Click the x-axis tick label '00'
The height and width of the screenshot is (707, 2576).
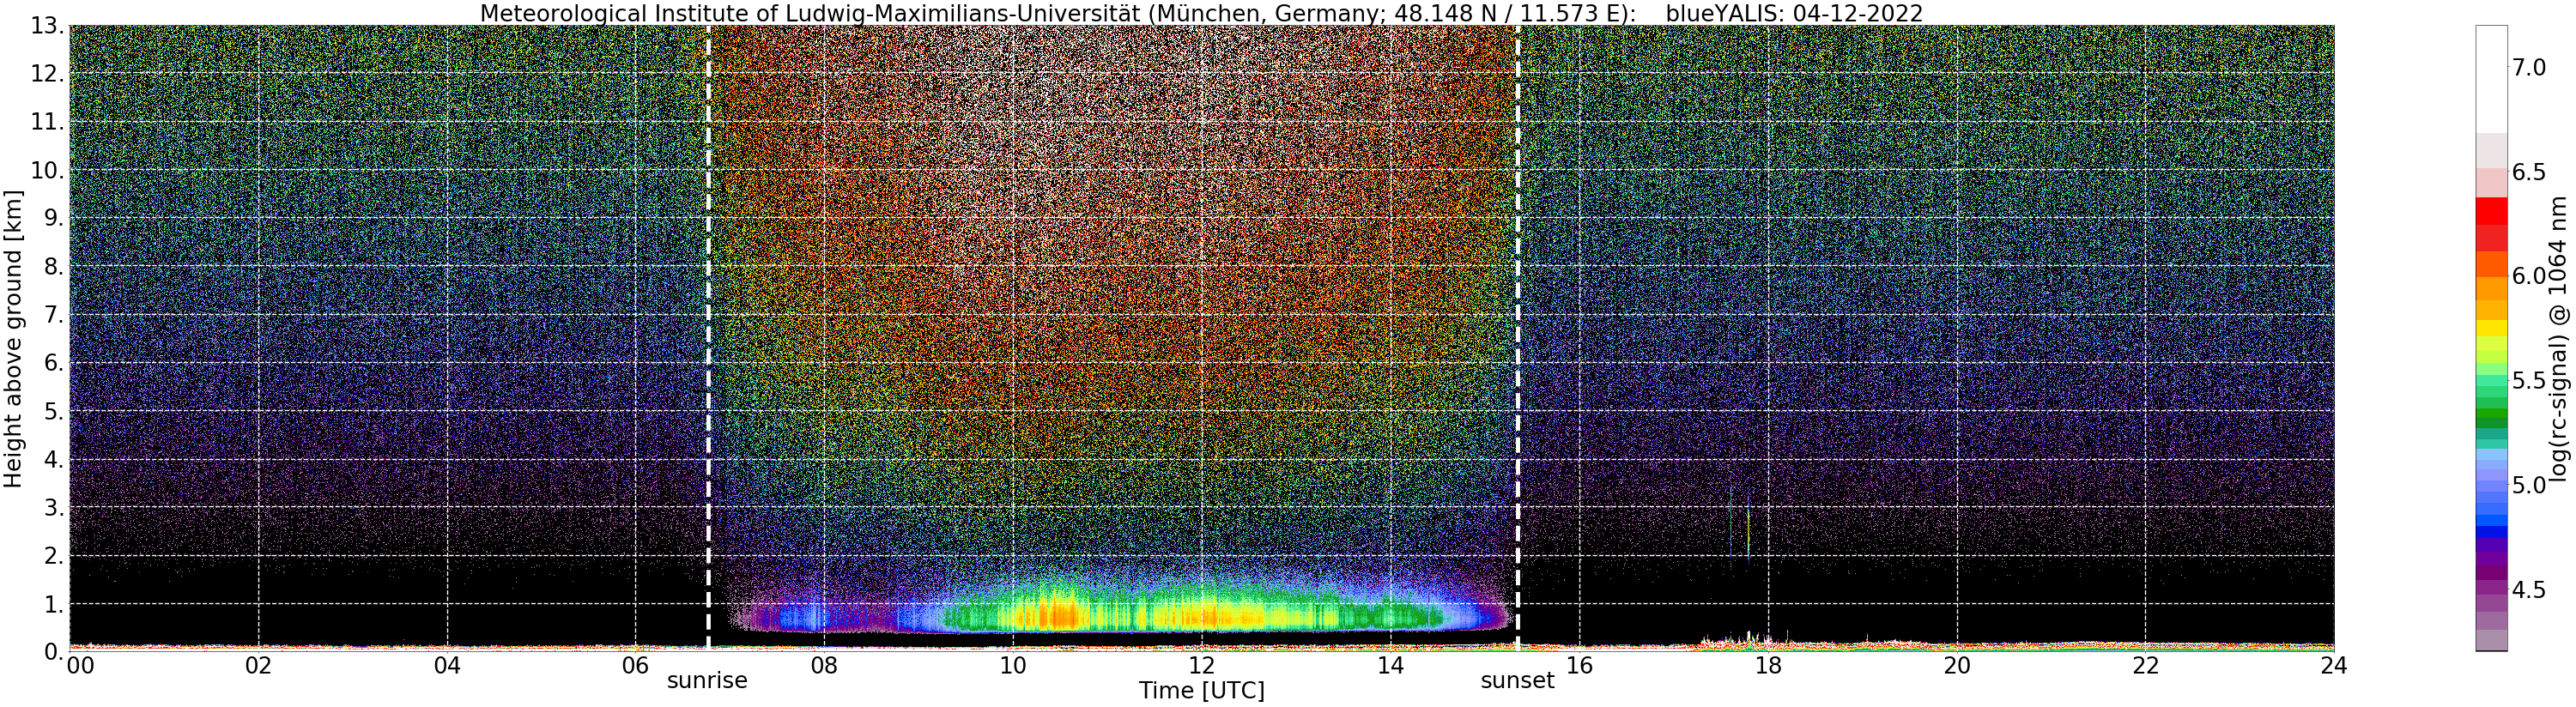point(80,664)
